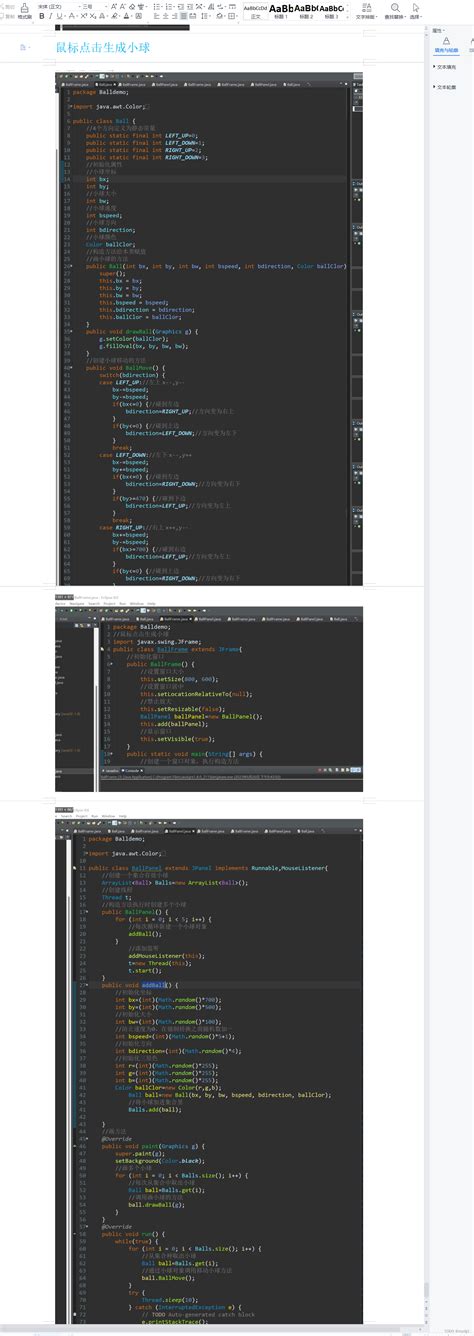474x1336 pixels.
Task: Expand the 文本轮廓 section
Action: tap(446, 87)
